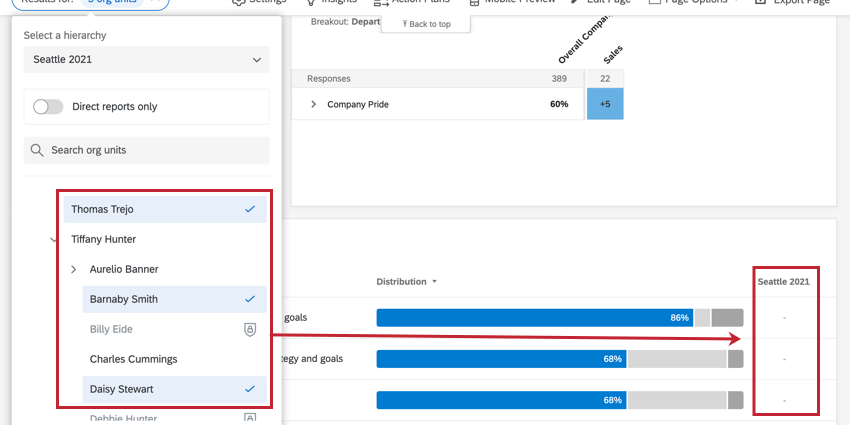The height and width of the screenshot is (425, 850).
Task: Click the Company Pride category label
Action: coord(358,104)
